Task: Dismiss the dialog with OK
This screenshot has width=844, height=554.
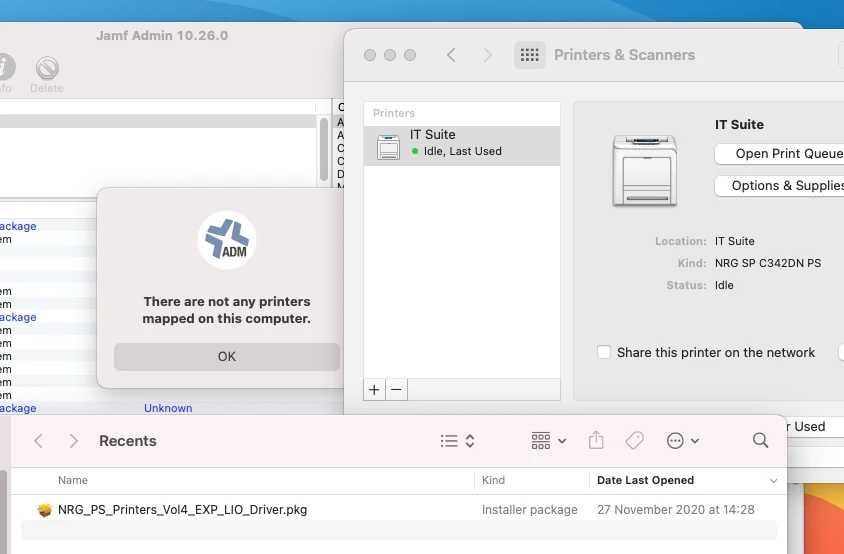Action: tap(227, 356)
